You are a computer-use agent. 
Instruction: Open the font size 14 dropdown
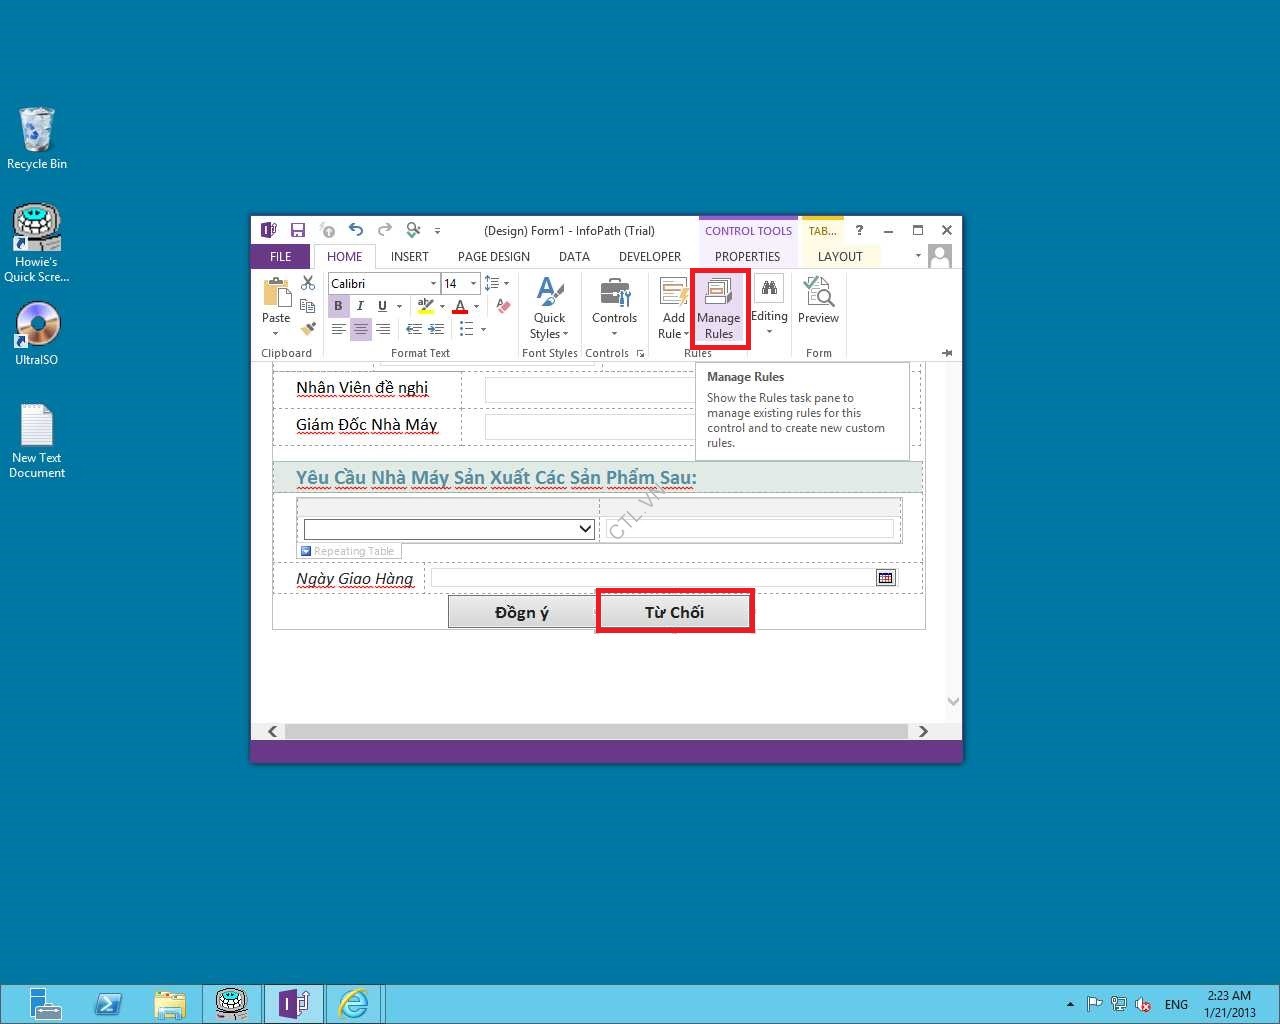[x=473, y=284]
